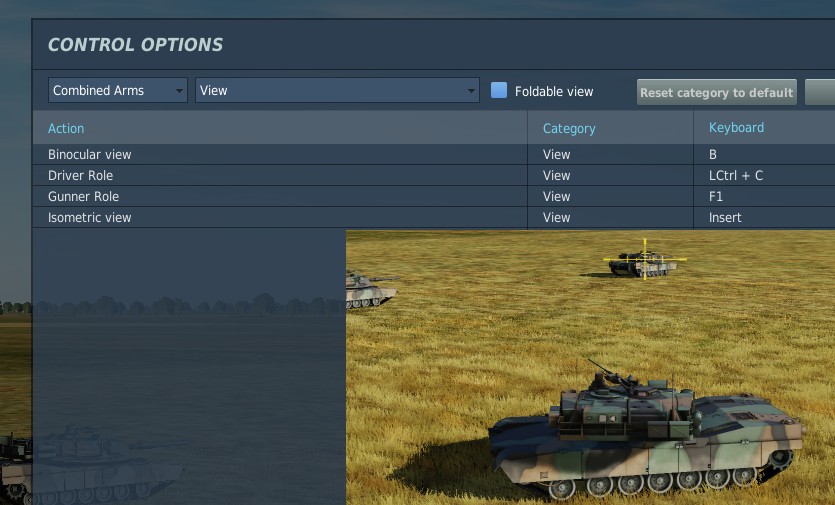Click the arrow on the Combined Arms dropdown

pyautogui.click(x=179, y=91)
